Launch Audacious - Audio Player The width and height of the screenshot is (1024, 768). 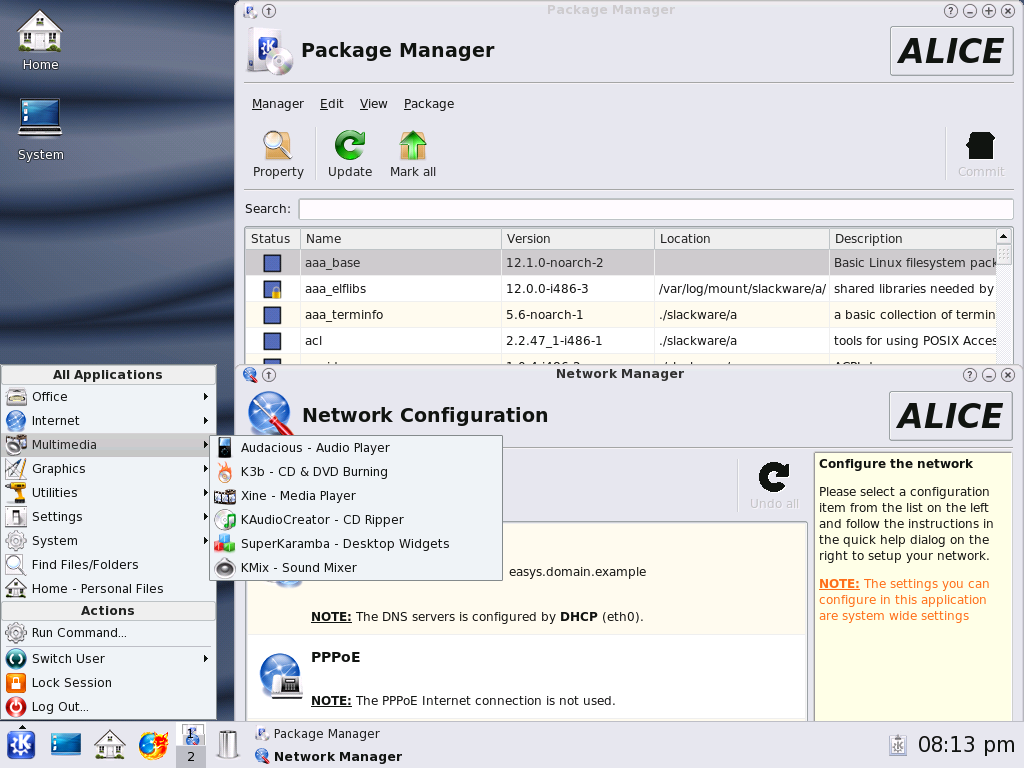pos(356,448)
